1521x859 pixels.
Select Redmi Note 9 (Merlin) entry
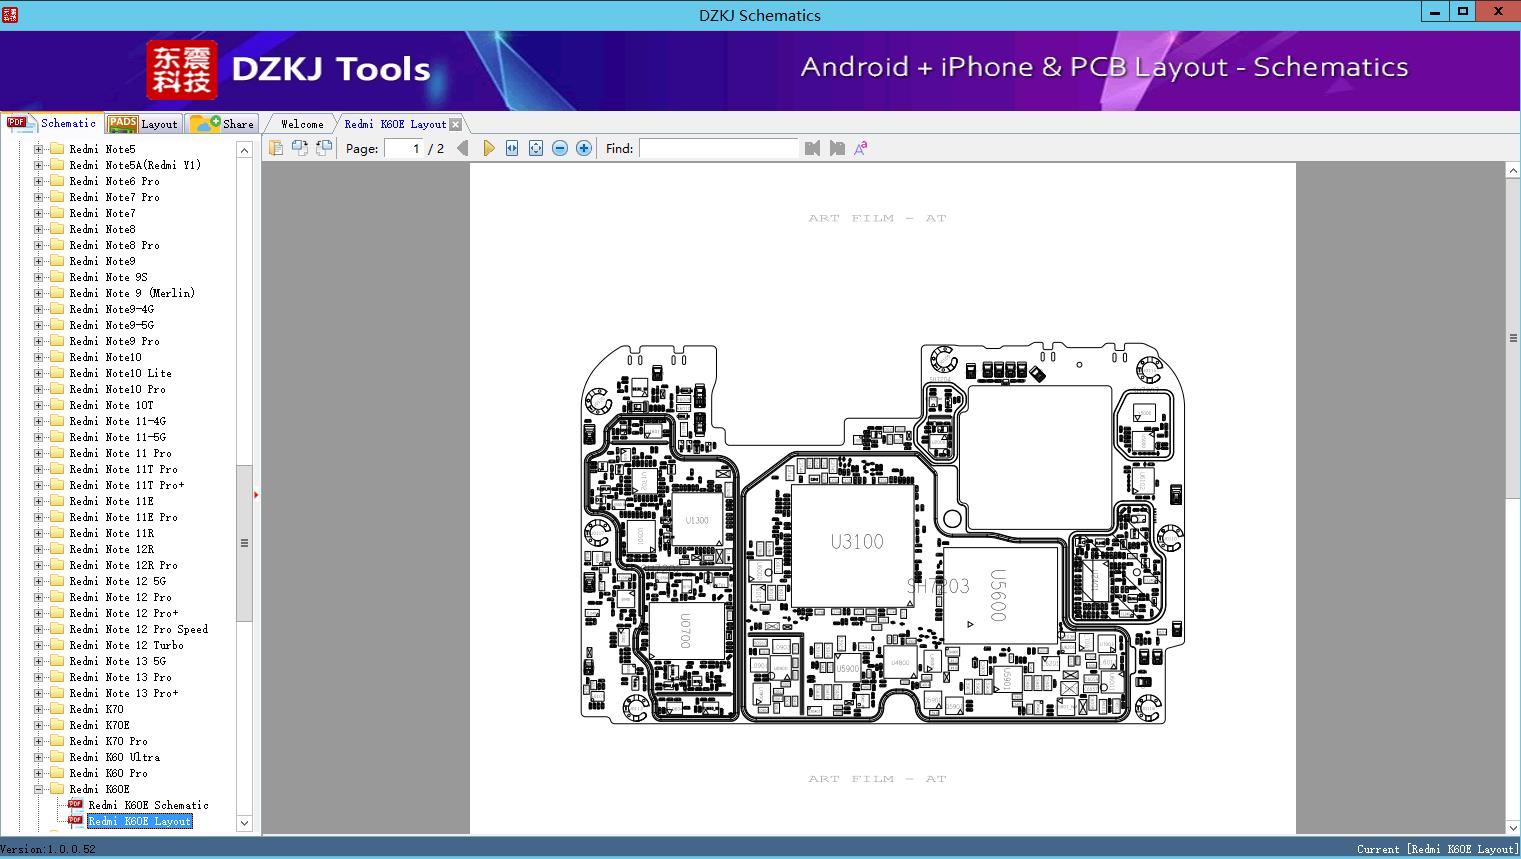(x=132, y=293)
